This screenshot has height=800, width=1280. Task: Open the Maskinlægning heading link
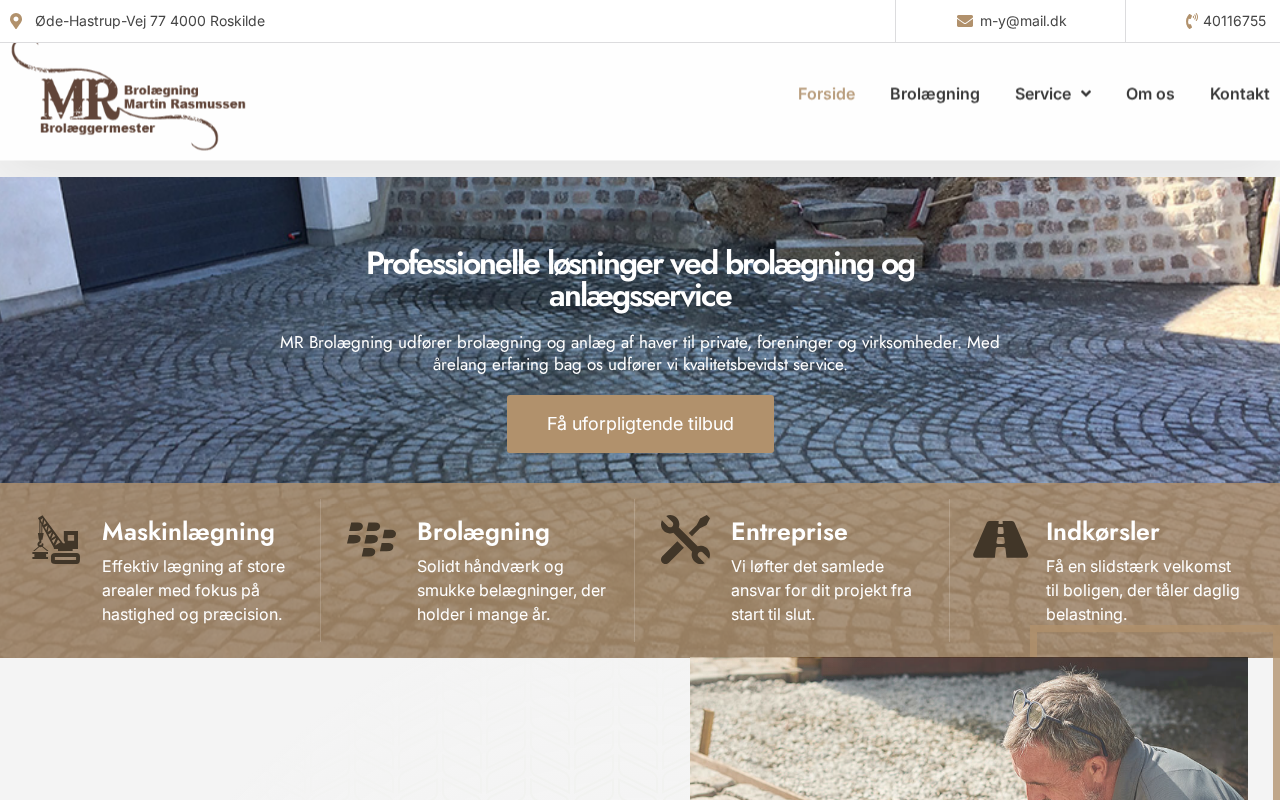point(188,531)
